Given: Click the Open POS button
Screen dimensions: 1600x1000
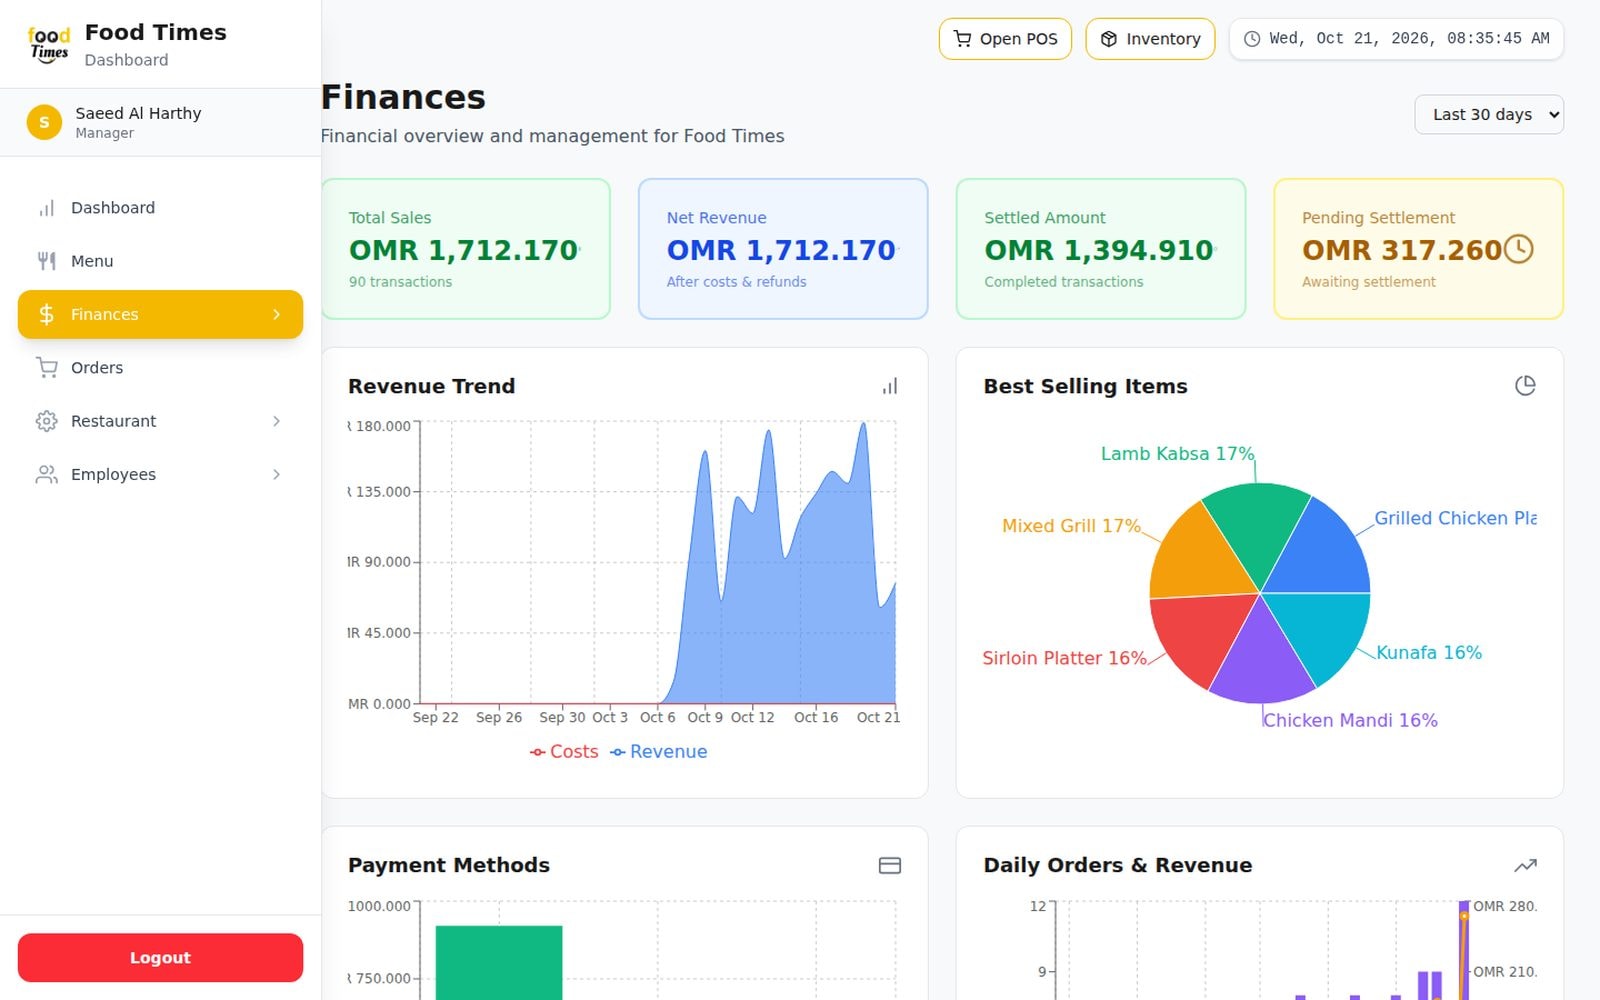Looking at the screenshot, I should [x=1005, y=39].
